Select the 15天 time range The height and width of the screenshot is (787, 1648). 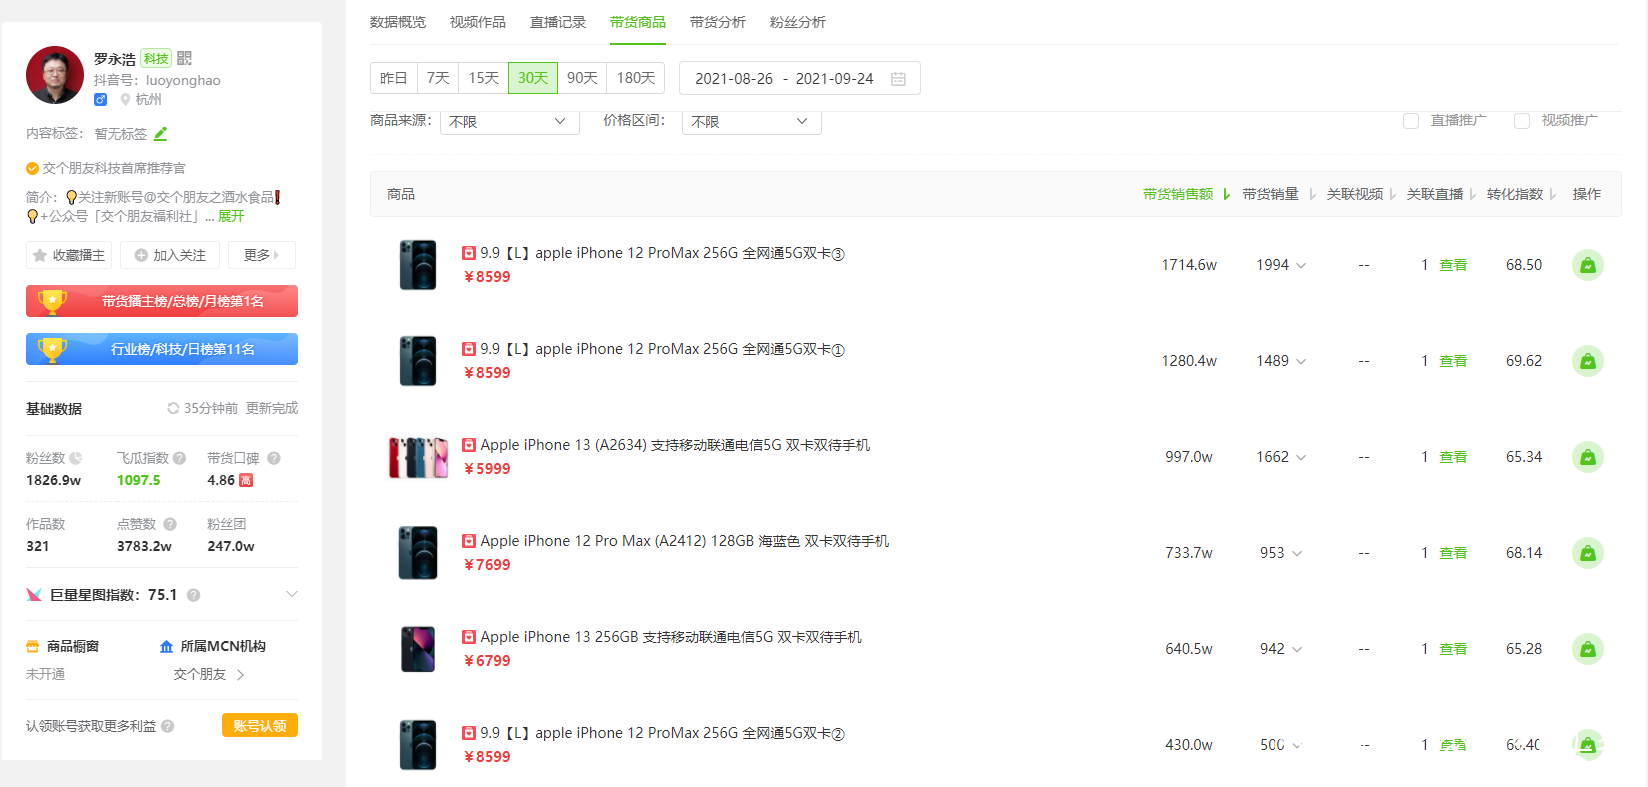coord(484,78)
